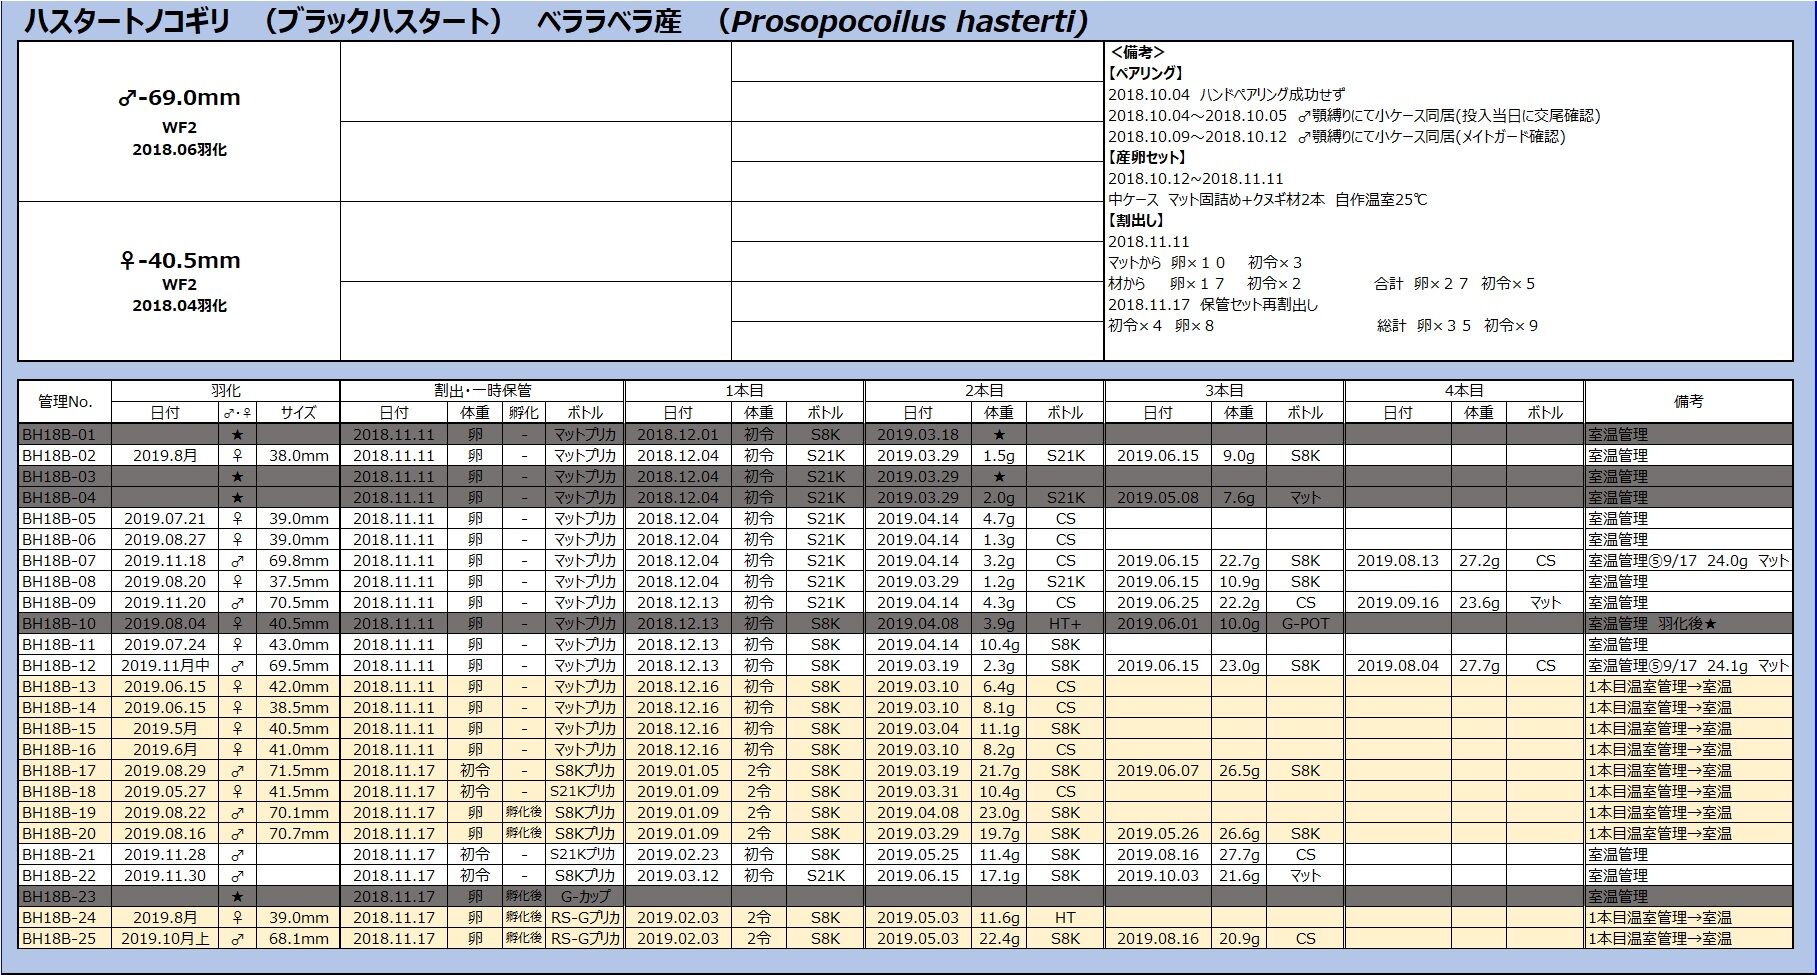Screen dimensions: 1817x975
Task: Select the eclosion date 2019.10月上
Action: click(x=165, y=938)
